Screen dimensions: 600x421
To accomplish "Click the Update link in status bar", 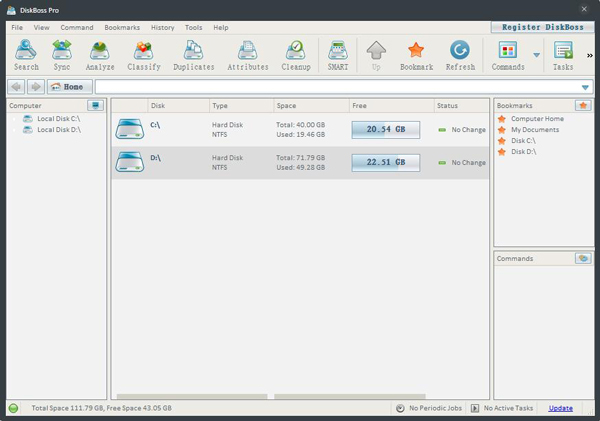I will [x=561, y=408].
